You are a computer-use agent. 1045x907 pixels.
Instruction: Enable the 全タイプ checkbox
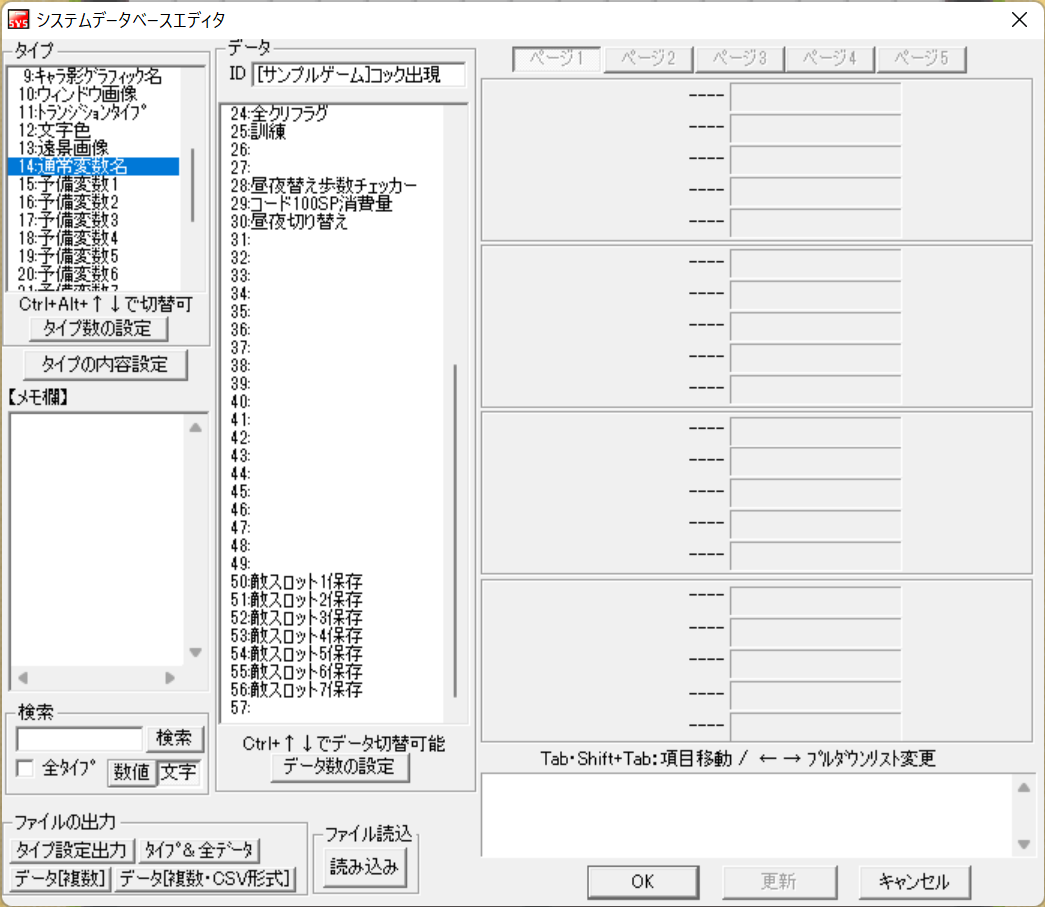click(x=25, y=768)
